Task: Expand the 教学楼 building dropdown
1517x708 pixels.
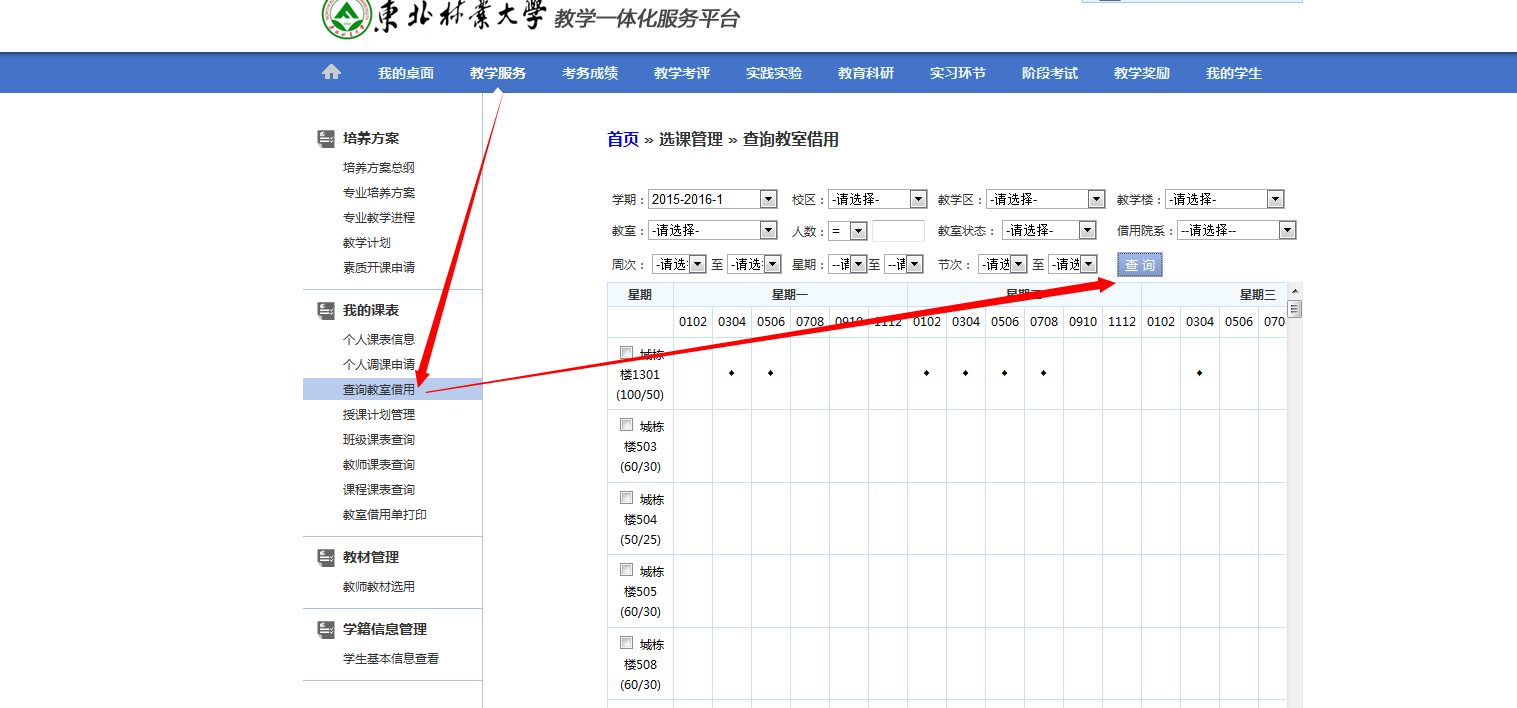Action: (1224, 199)
